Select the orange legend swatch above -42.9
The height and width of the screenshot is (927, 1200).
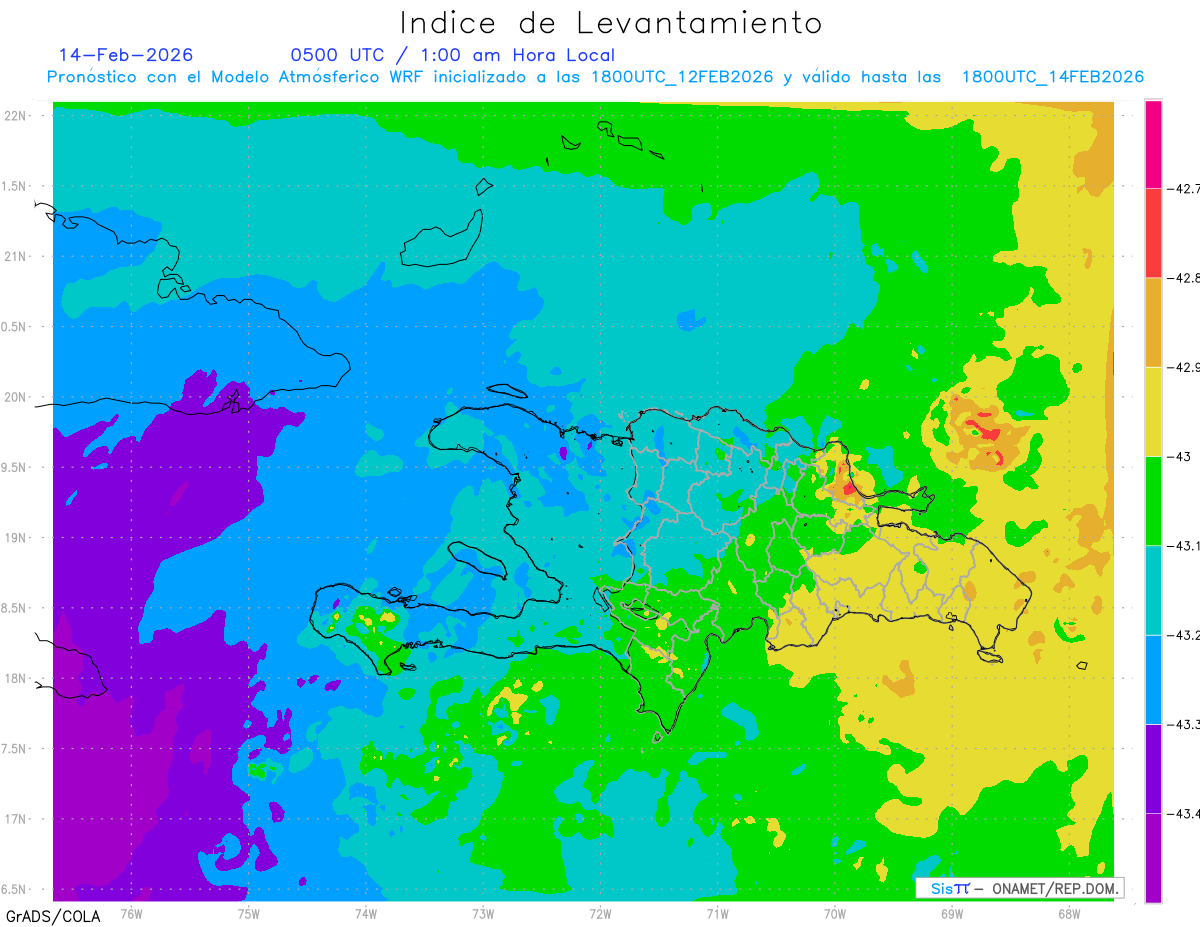[x=1153, y=322]
